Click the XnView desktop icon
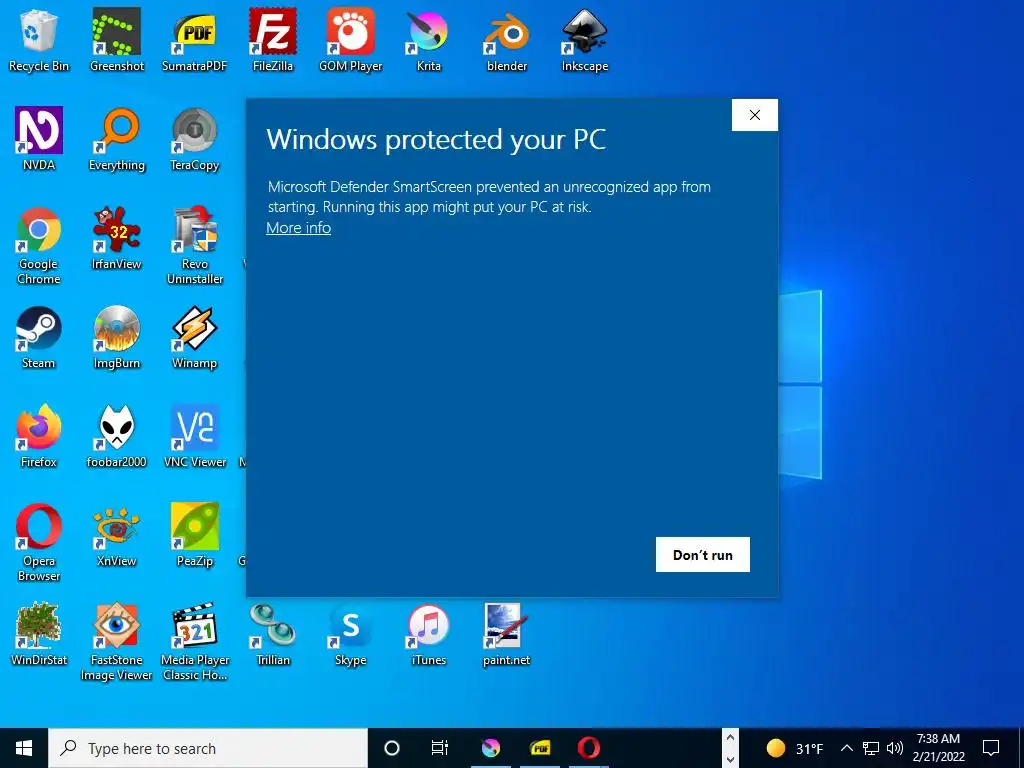 click(117, 535)
